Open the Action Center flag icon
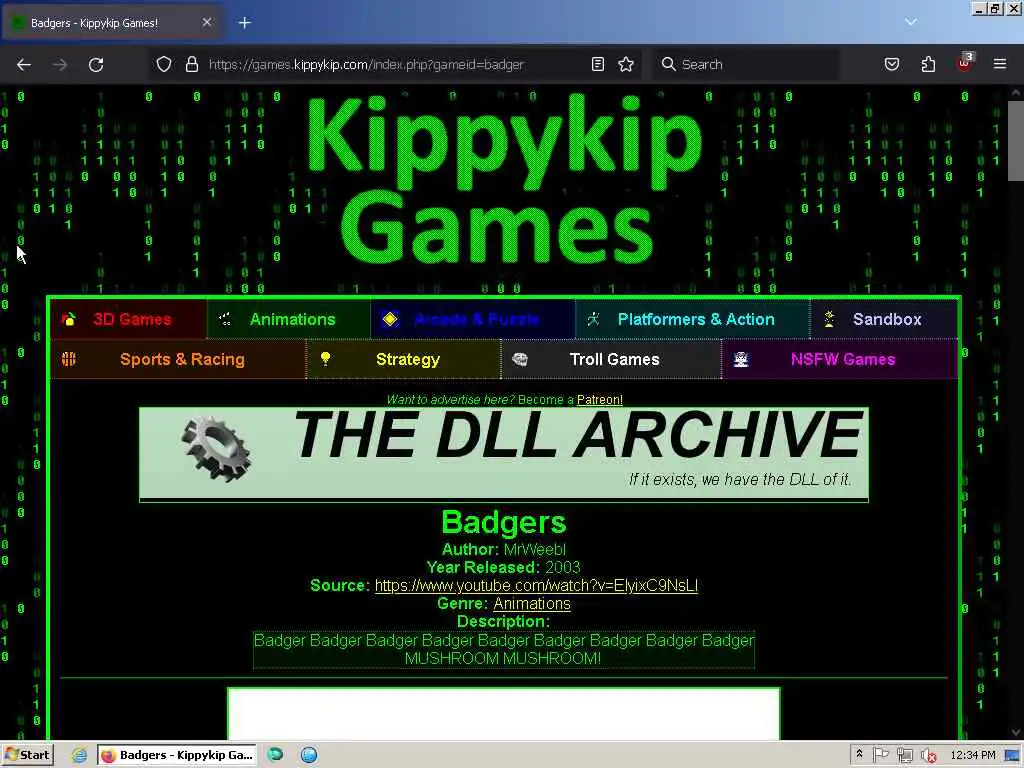 (x=880, y=755)
